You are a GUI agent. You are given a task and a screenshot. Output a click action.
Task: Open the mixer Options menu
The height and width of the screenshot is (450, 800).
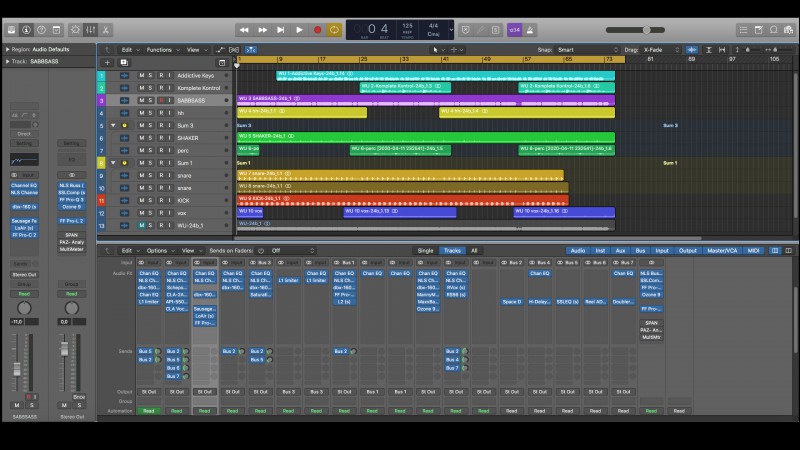pyautogui.click(x=159, y=251)
